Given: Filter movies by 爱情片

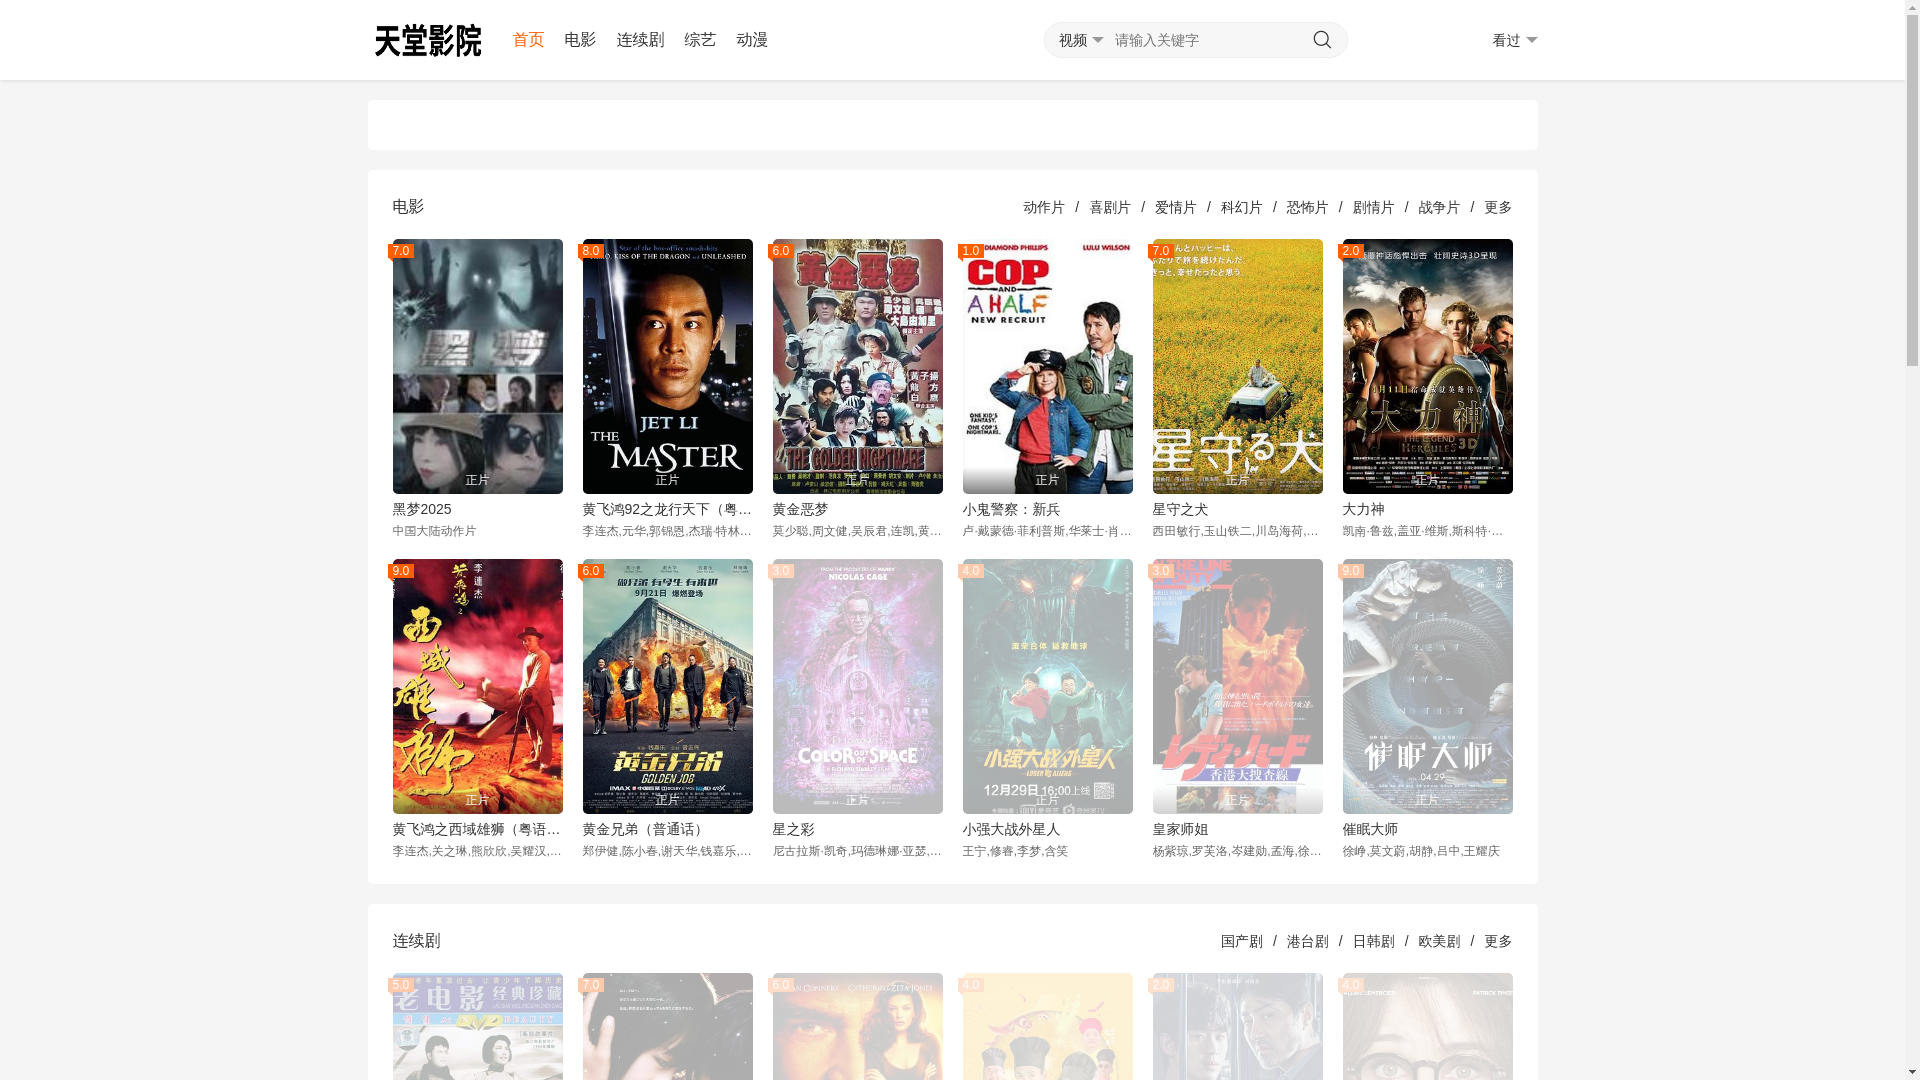Looking at the screenshot, I should 1176,207.
